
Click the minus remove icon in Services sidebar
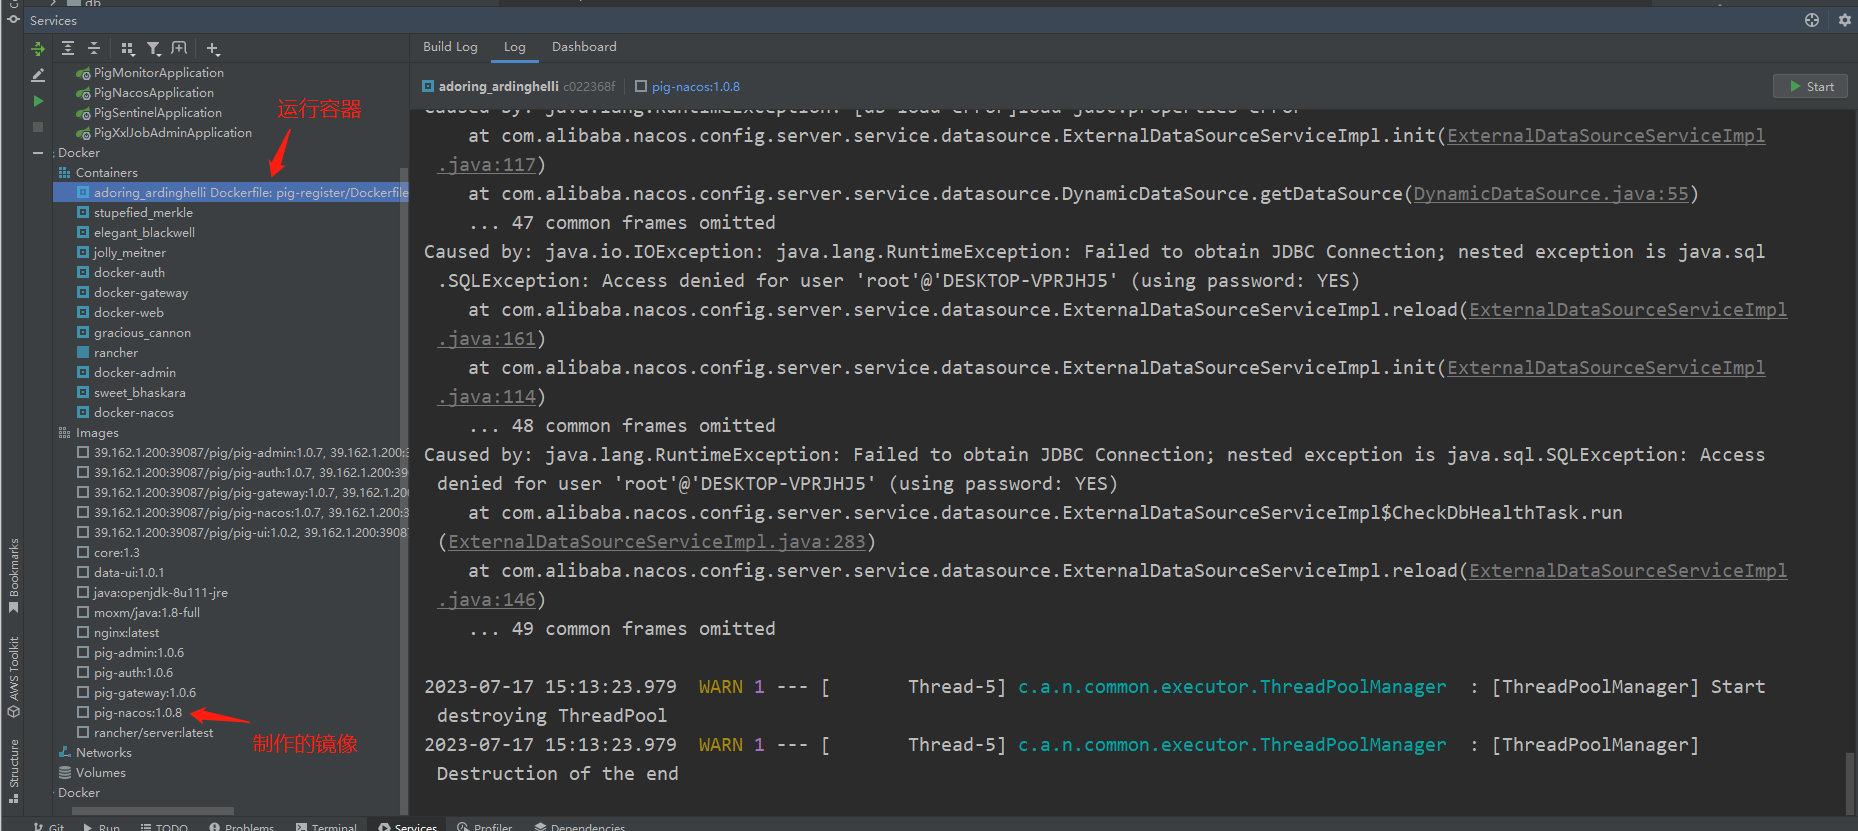(x=38, y=153)
